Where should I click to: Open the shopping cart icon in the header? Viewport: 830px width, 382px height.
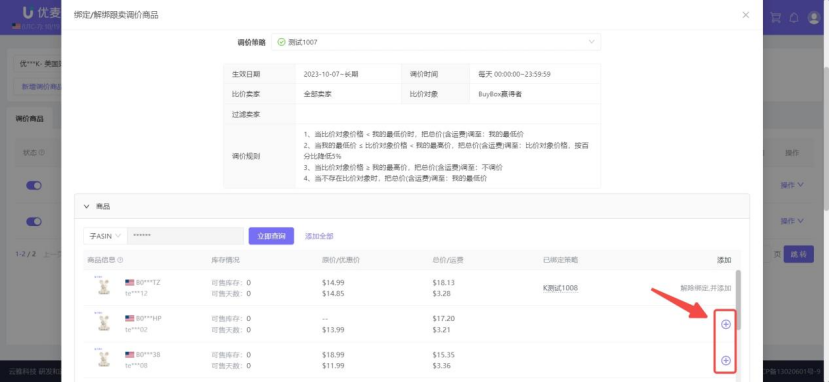click(775, 17)
